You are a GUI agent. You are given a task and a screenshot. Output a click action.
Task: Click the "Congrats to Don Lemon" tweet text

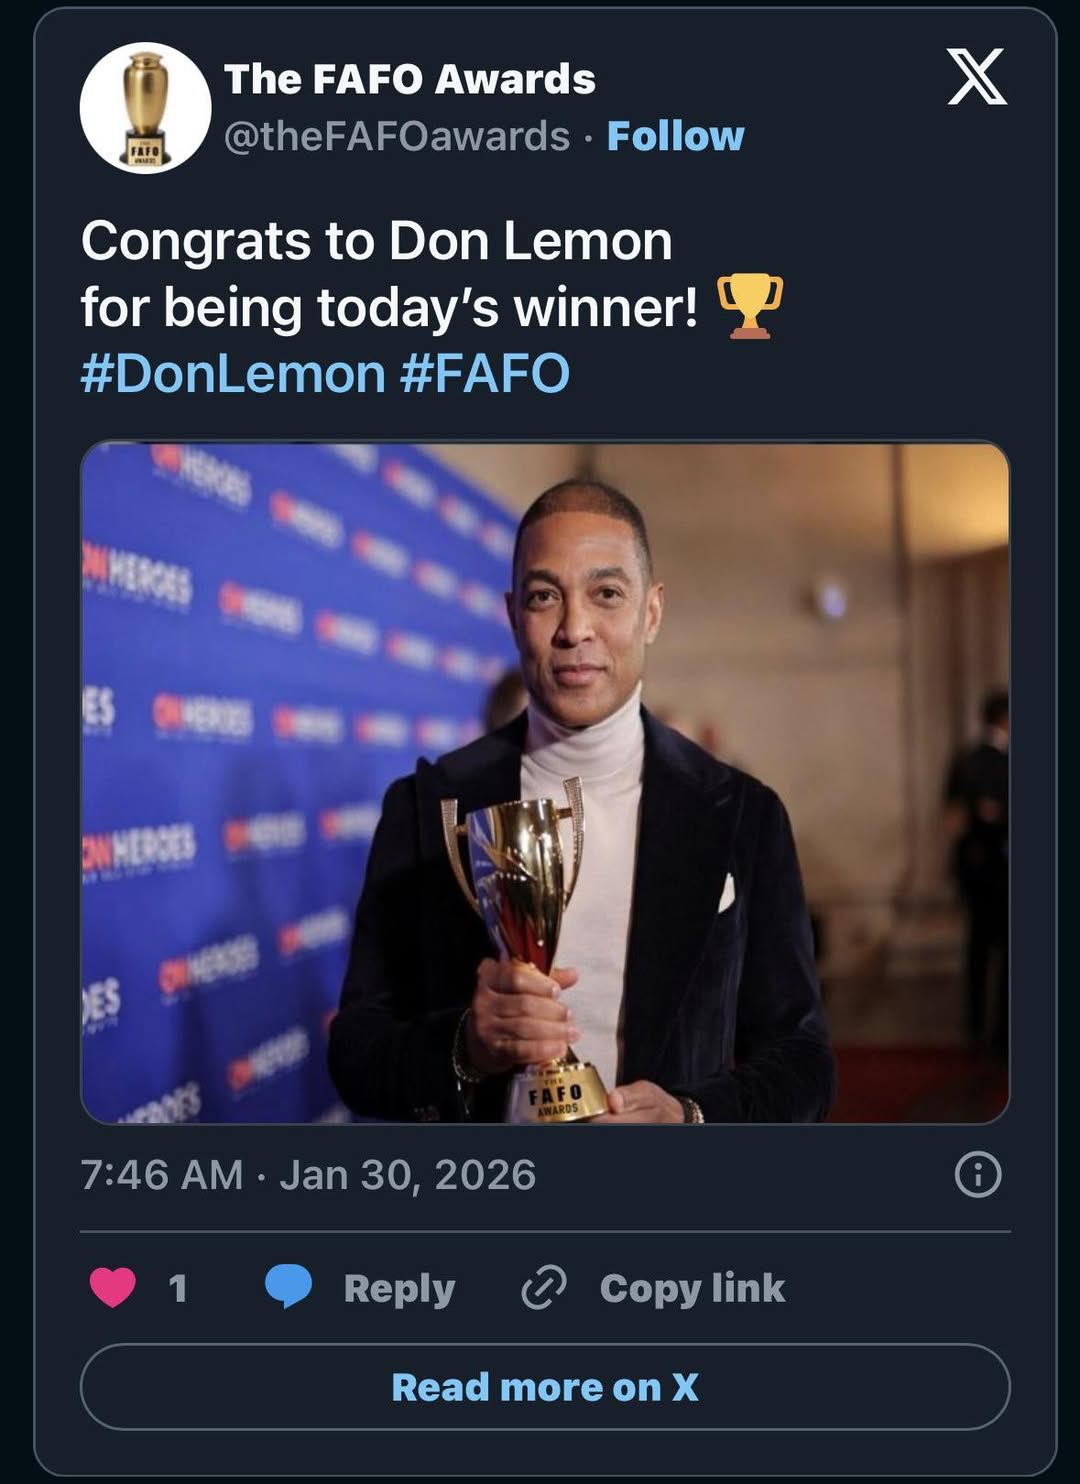pyautogui.click(x=376, y=242)
